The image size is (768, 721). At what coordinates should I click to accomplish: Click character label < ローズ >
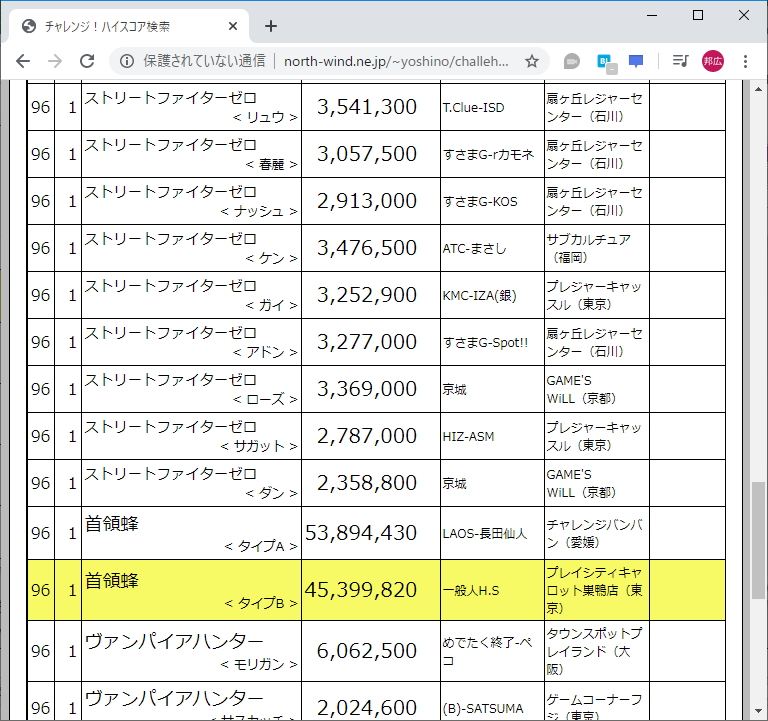pyautogui.click(x=265, y=400)
